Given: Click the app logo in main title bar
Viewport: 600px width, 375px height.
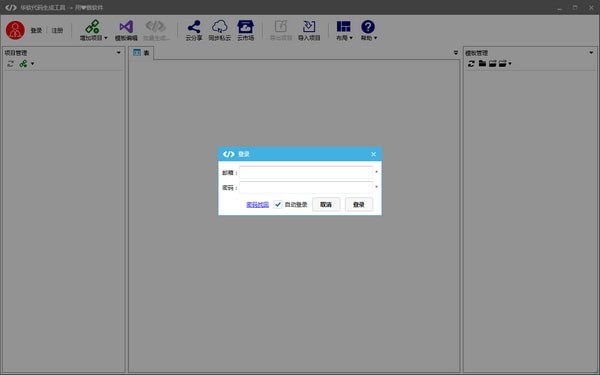Looking at the screenshot, I should [x=11, y=7].
